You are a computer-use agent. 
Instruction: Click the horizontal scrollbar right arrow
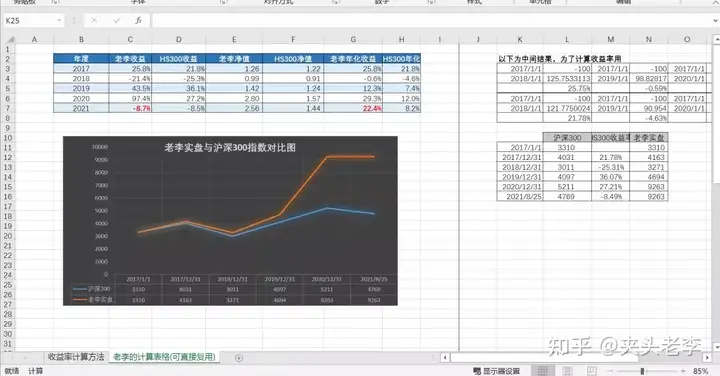[707, 357]
